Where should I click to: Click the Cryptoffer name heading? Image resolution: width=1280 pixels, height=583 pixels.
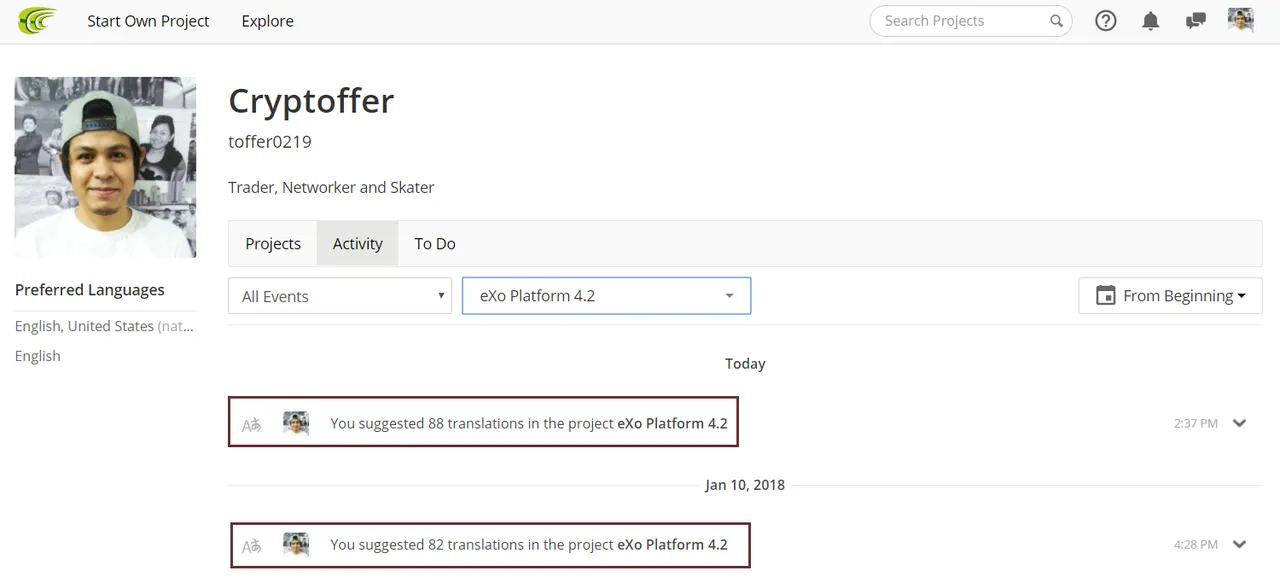coord(311,101)
